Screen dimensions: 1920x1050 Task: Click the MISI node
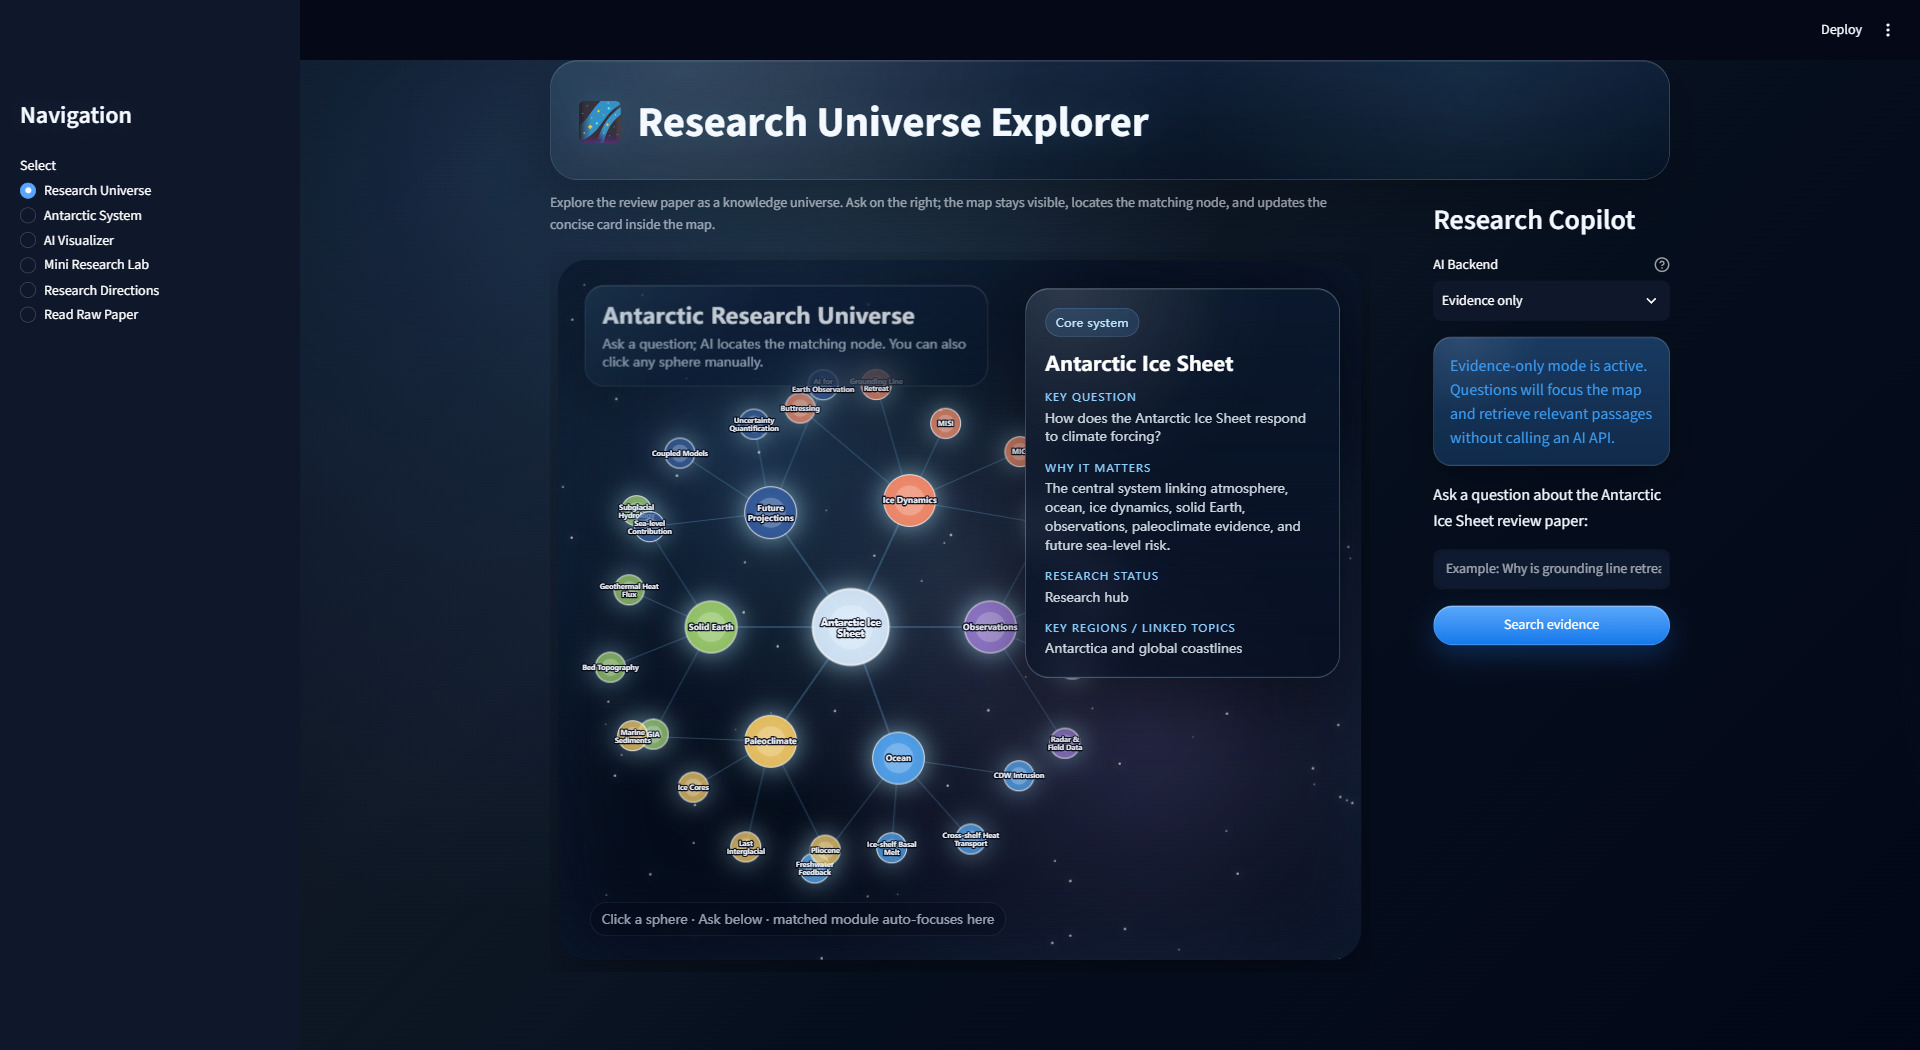945,423
